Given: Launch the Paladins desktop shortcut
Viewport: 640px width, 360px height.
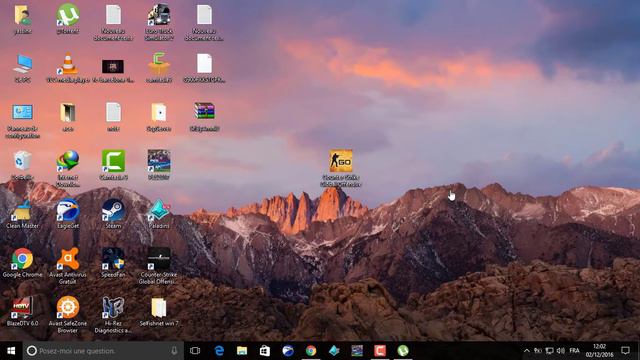Looking at the screenshot, I should [x=159, y=210].
